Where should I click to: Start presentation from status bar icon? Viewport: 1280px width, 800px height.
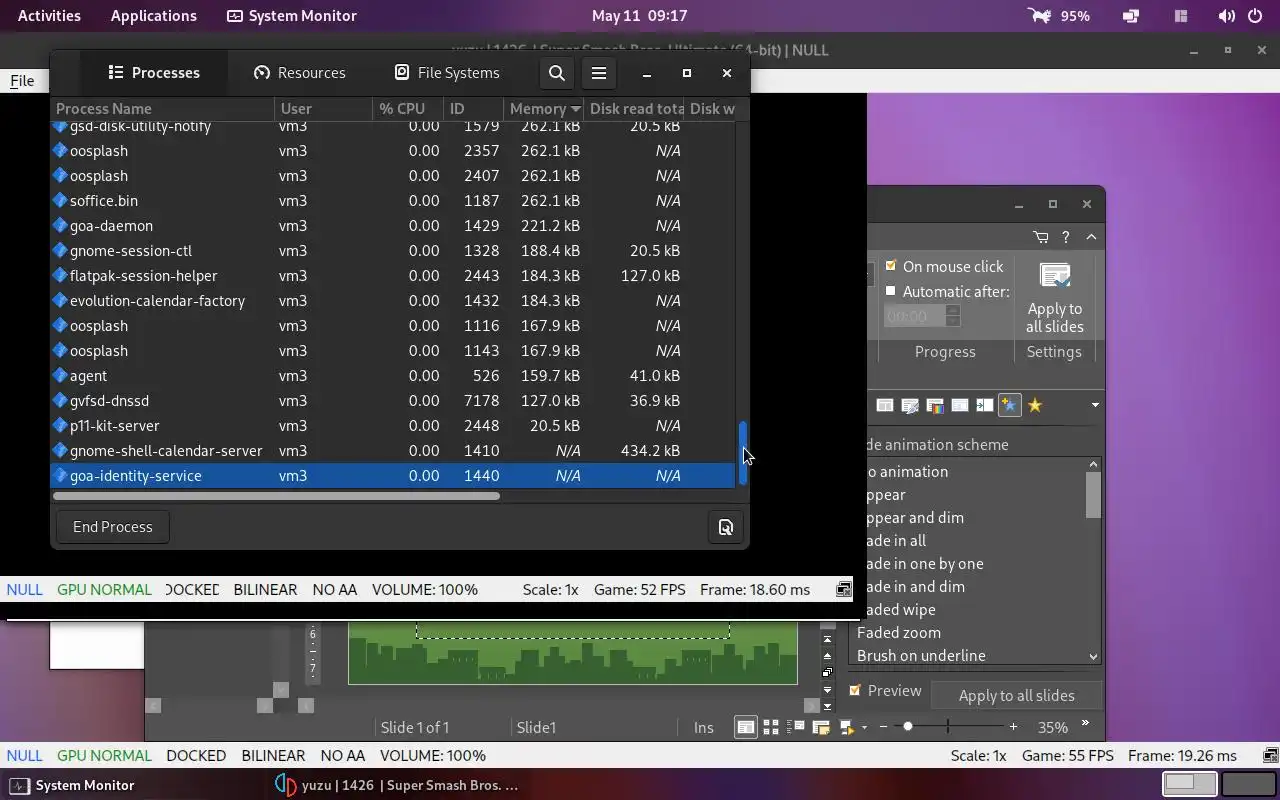(846, 727)
